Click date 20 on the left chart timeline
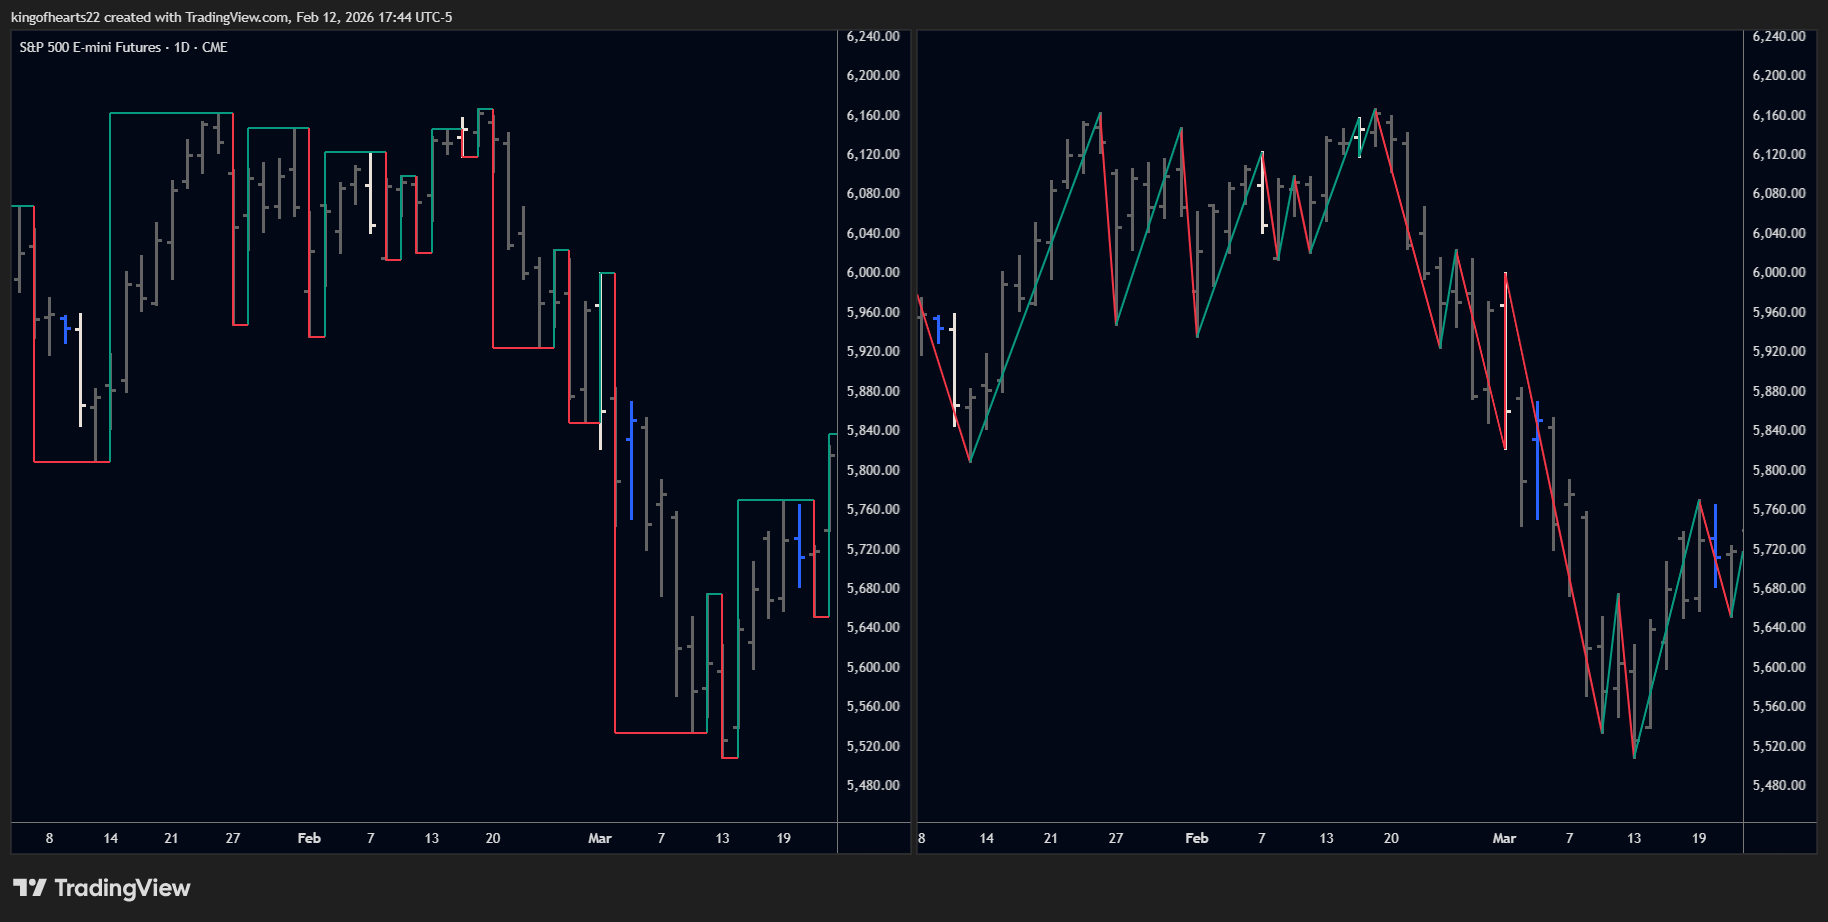Viewport: 1828px width, 922px height. [493, 838]
